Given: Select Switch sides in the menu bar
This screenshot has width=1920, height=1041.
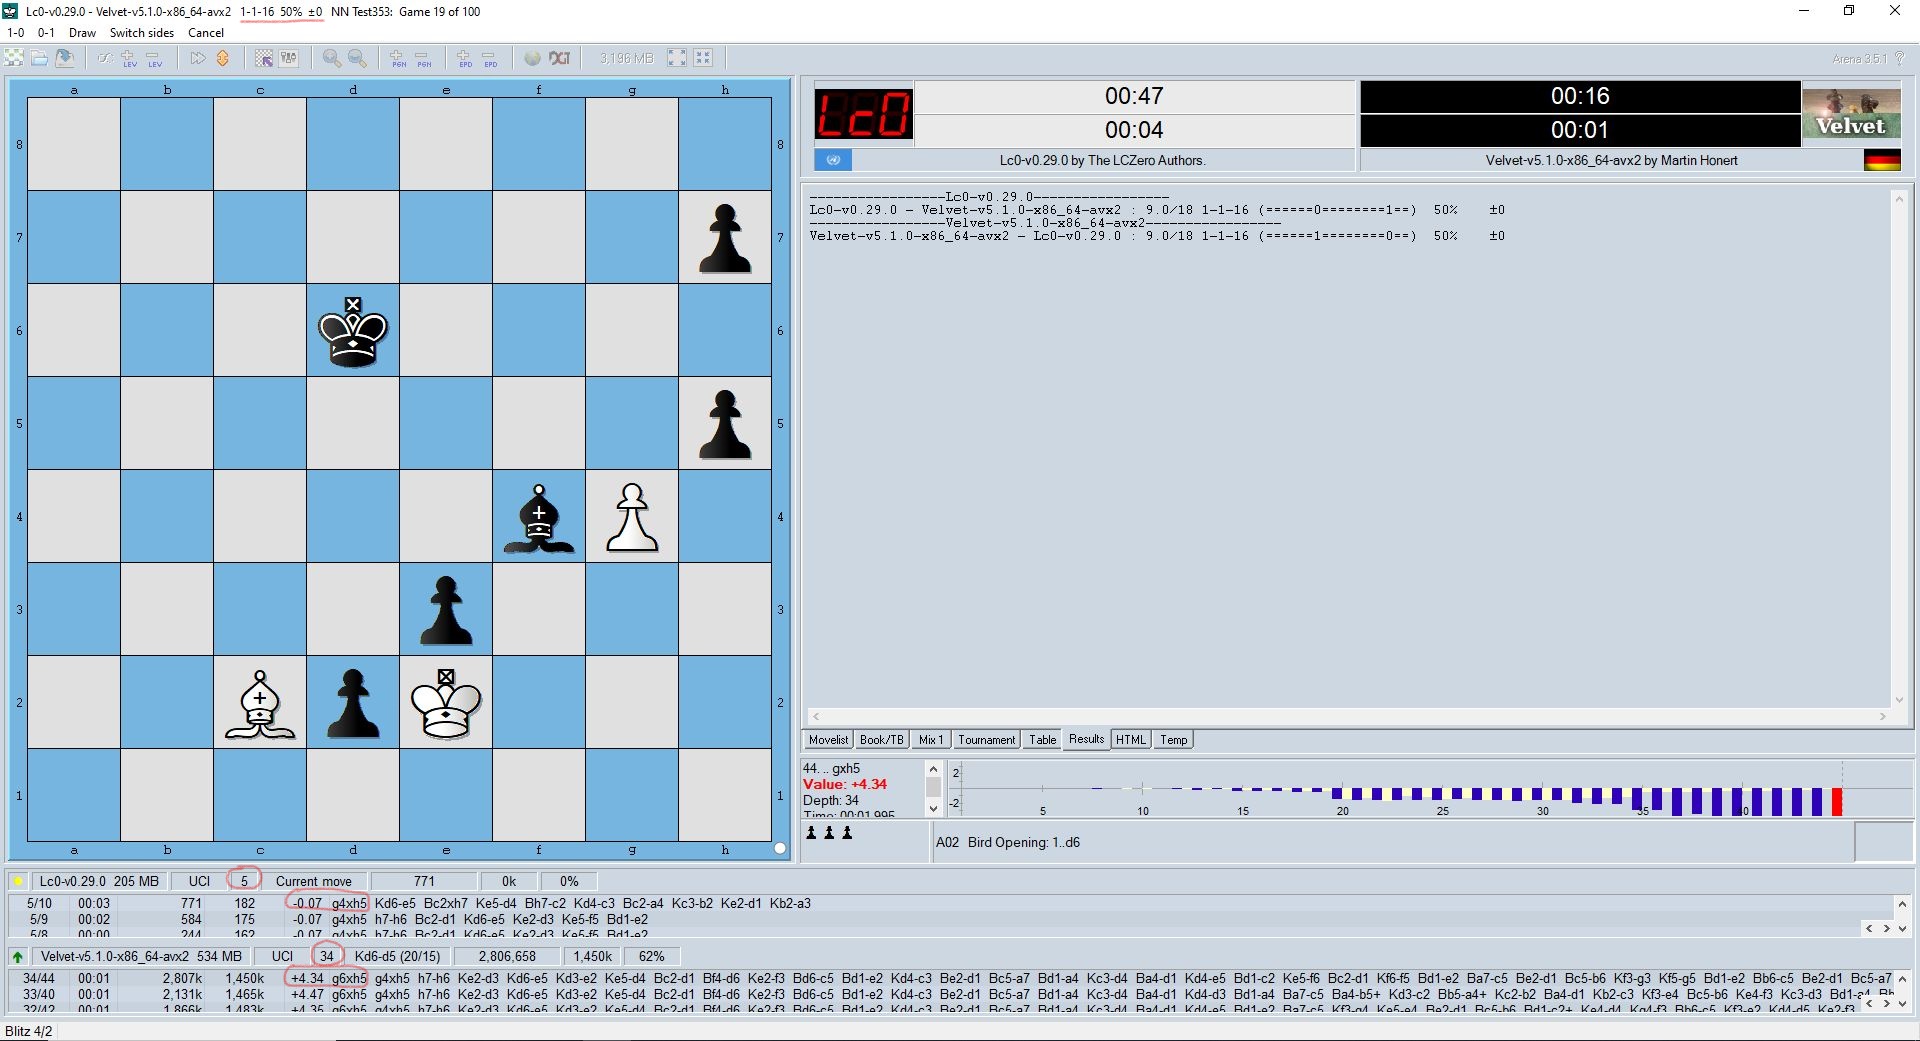Looking at the screenshot, I should tap(141, 32).
